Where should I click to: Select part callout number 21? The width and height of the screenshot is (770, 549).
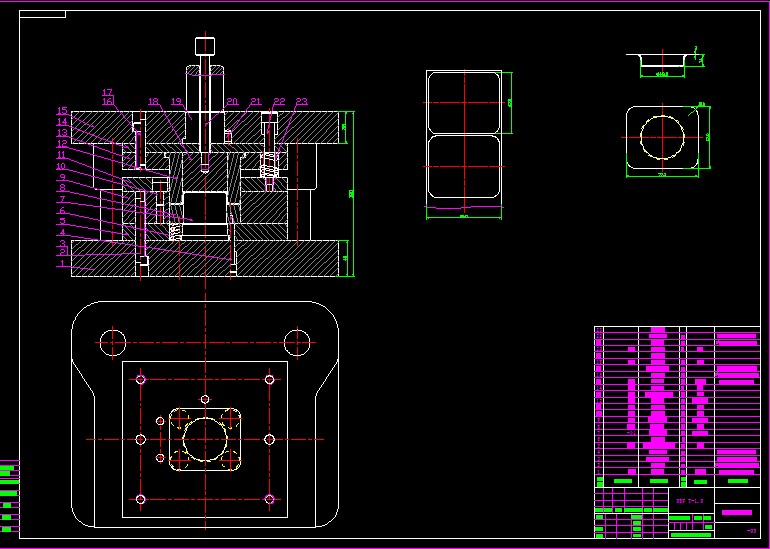(x=255, y=102)
